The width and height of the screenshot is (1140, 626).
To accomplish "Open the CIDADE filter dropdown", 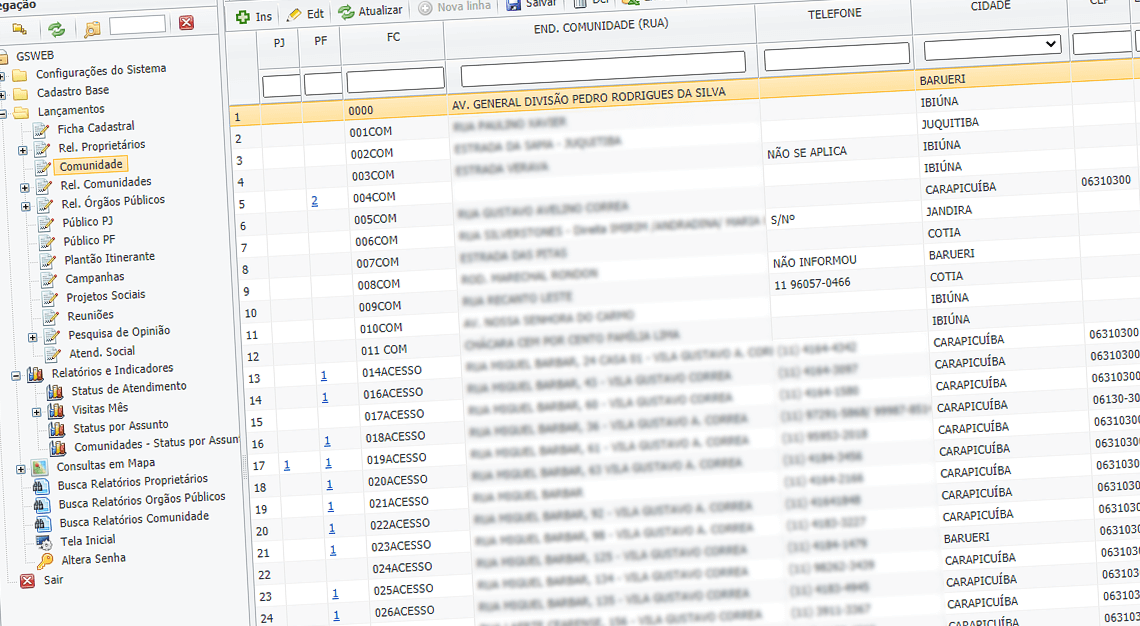I will click(991, 45).
